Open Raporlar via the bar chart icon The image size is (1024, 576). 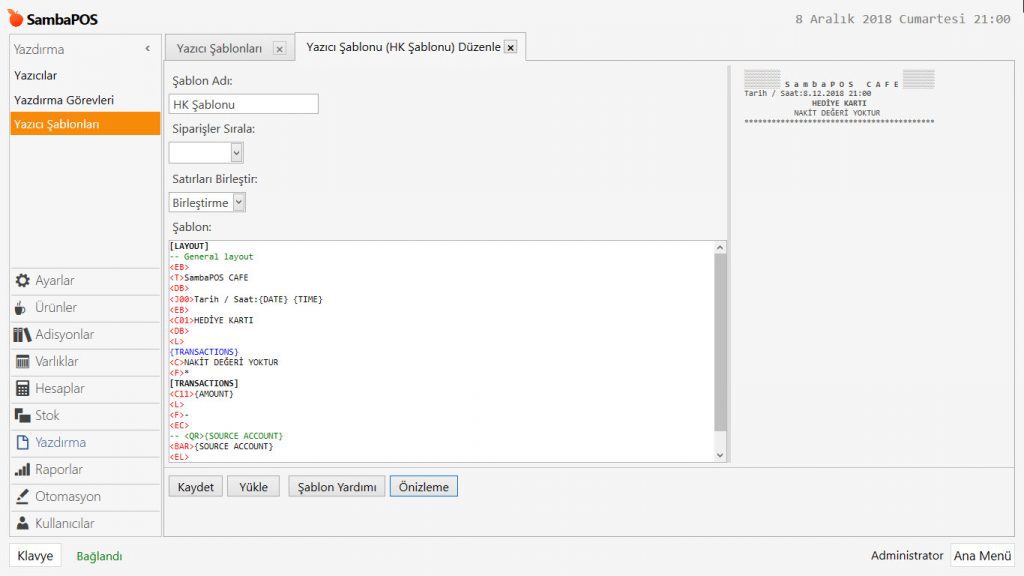pos(22,470)
